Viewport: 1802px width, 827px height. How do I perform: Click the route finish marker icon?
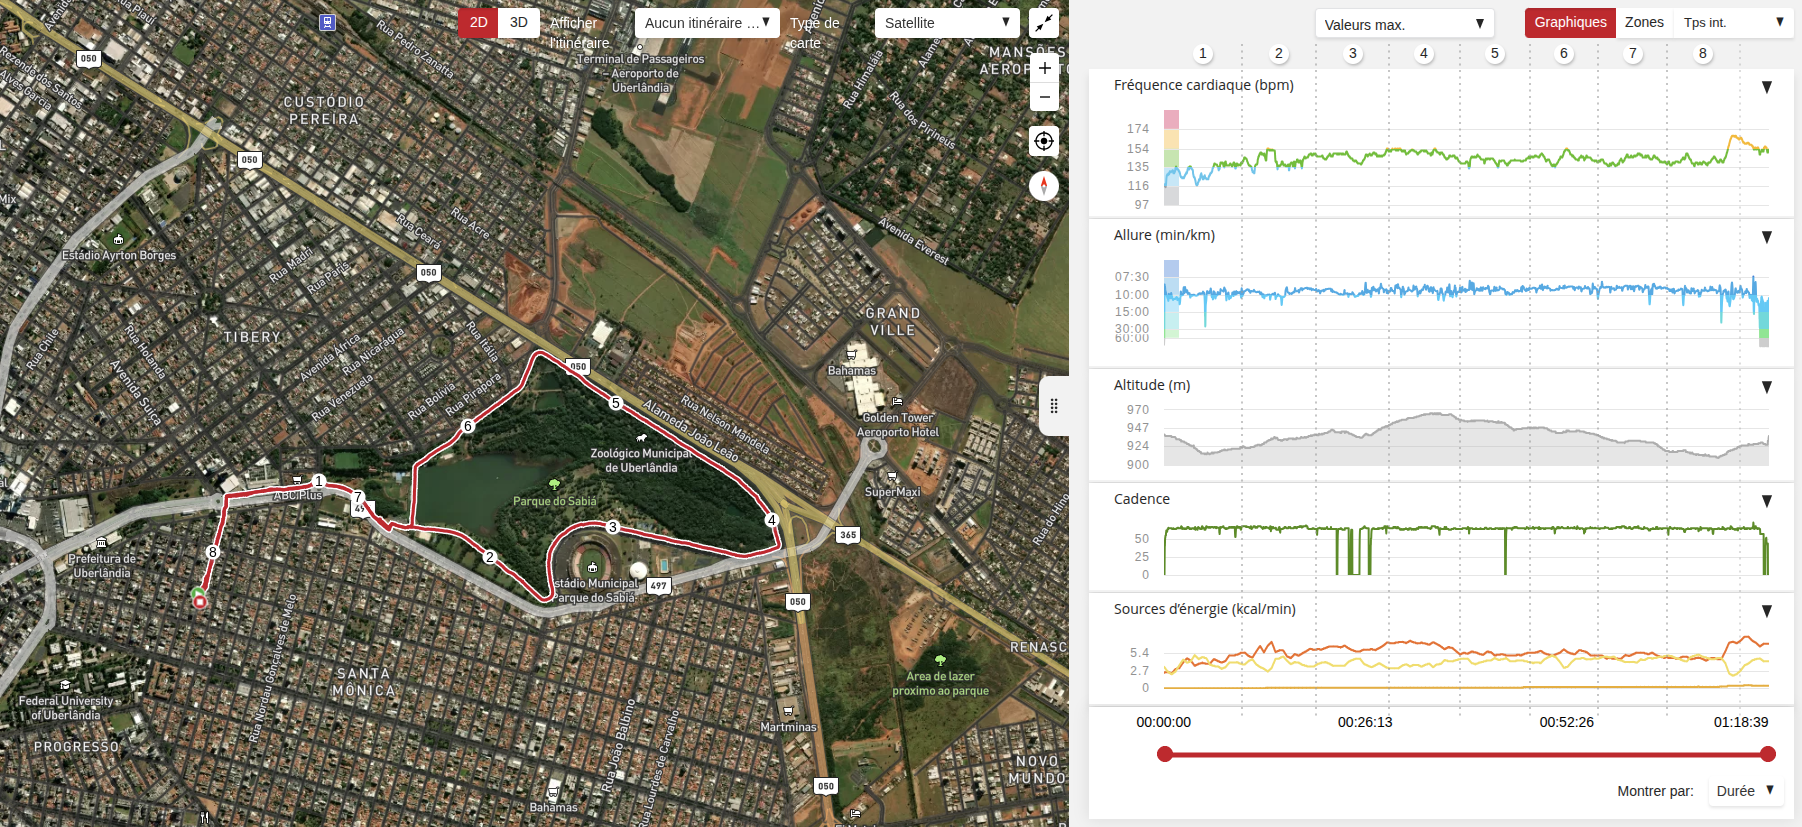pos(200,600)
